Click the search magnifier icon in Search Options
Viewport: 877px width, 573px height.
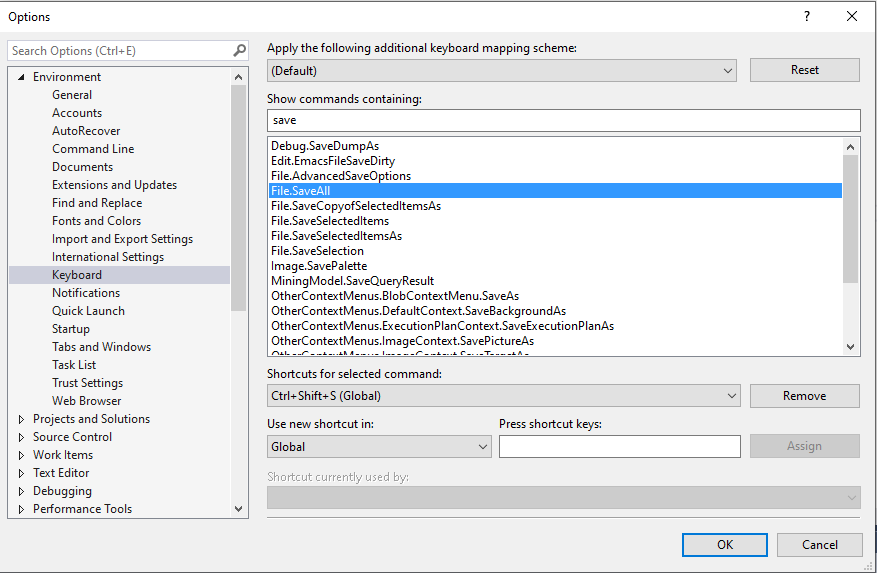pos(239,50)
